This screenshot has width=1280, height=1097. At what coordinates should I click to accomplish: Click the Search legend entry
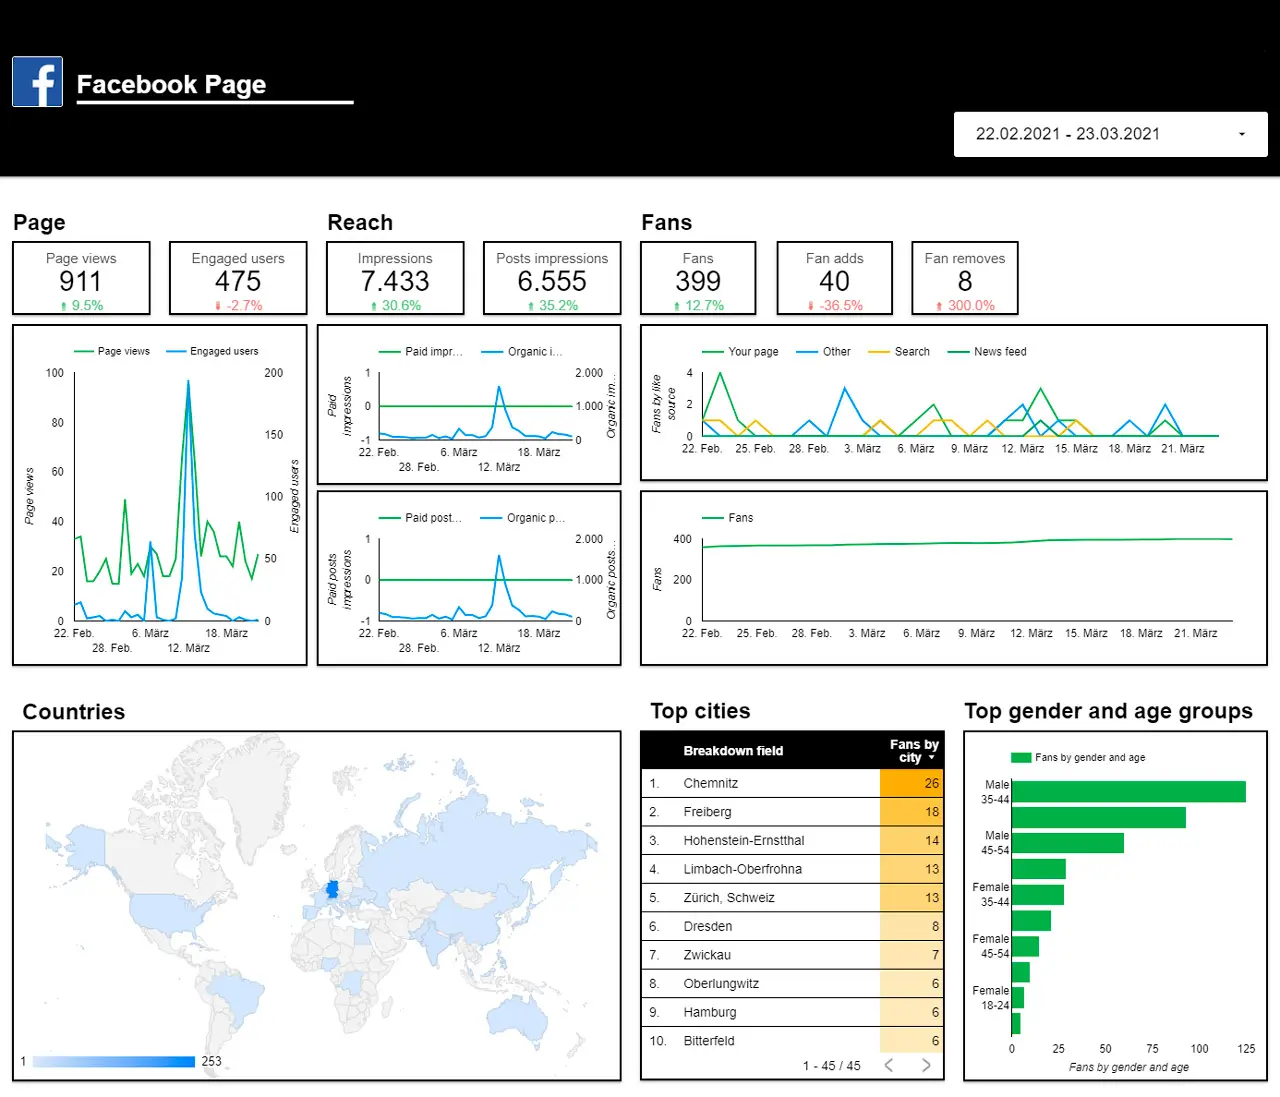tap(899, 351)
